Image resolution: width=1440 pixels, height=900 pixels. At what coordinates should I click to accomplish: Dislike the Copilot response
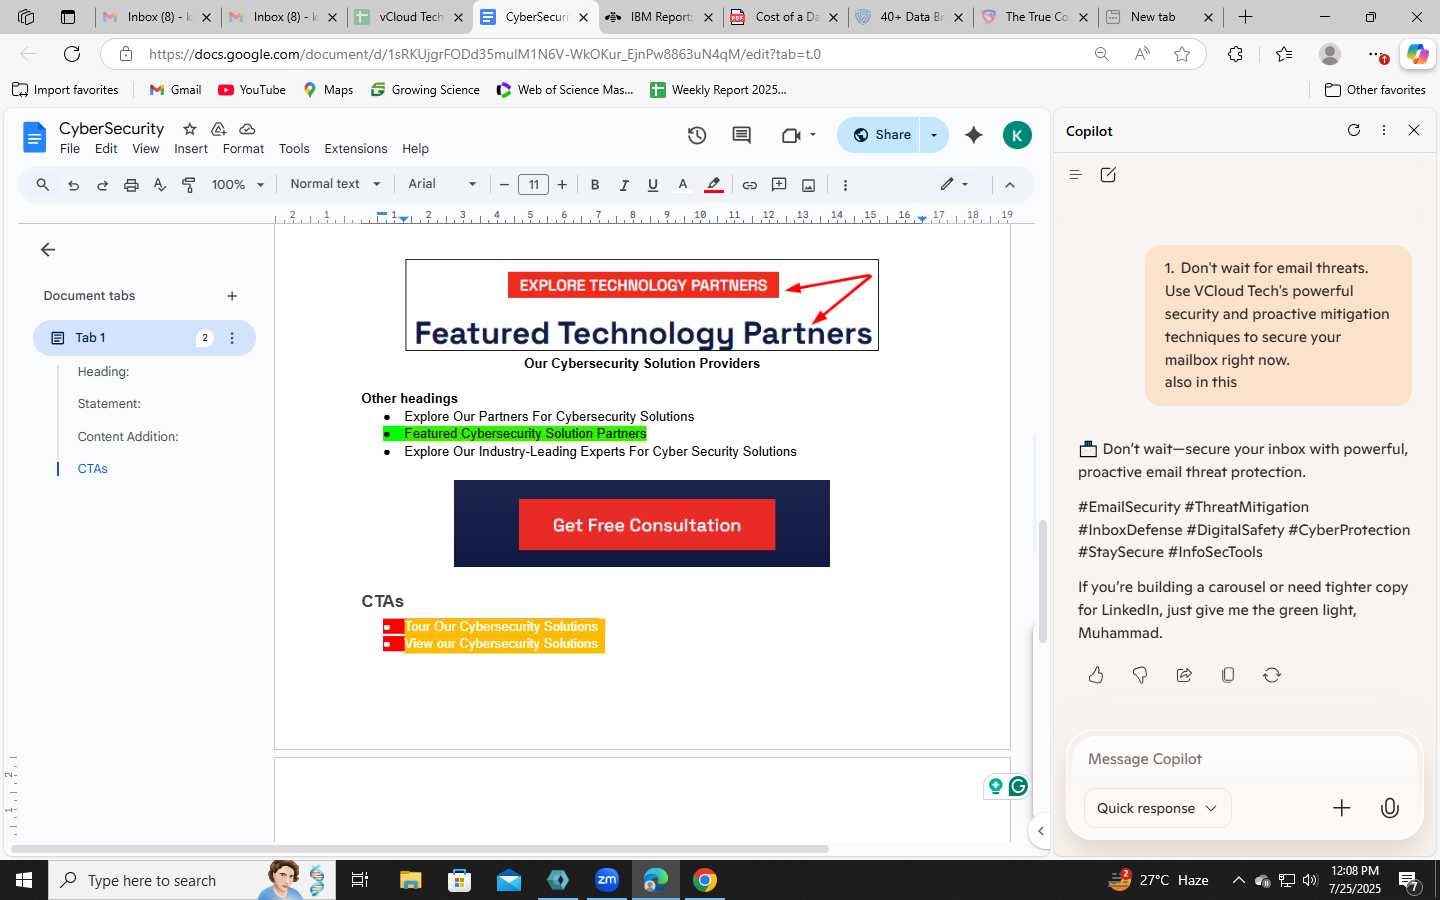tap(1140, 675)
